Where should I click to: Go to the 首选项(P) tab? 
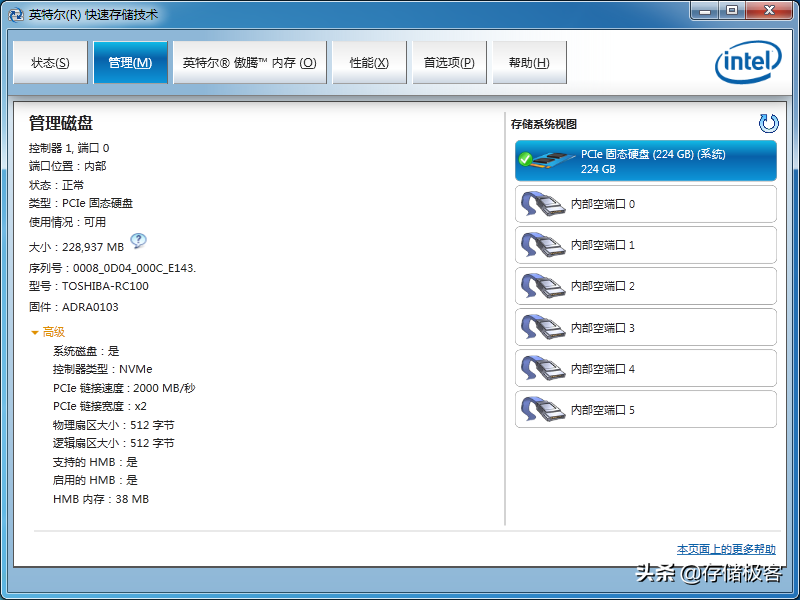pyautogui.click(x=448, y=63)
